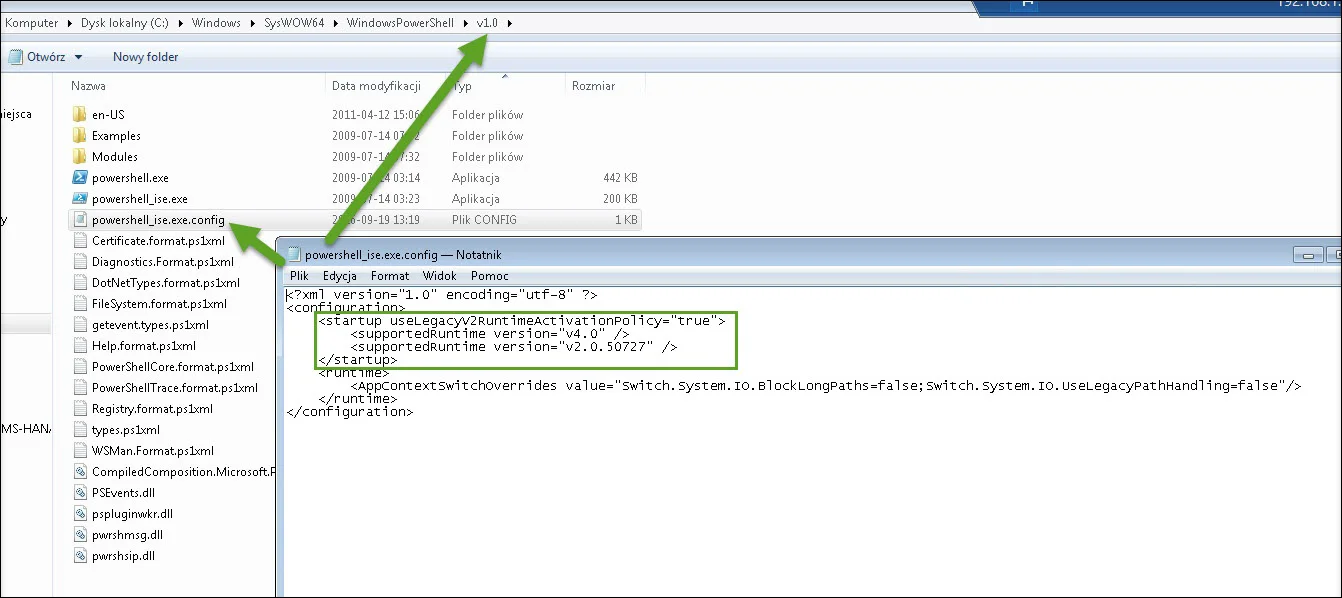Screen dimensions: 1342x598
Task: Click the Examples folder icon
Action: pos(80,136)
